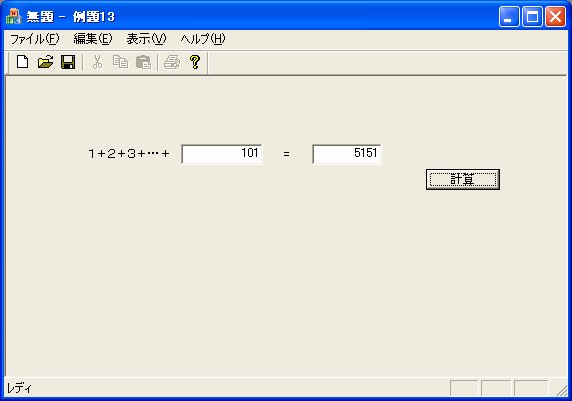Click the toolbar gripper handle

[9, 63]
